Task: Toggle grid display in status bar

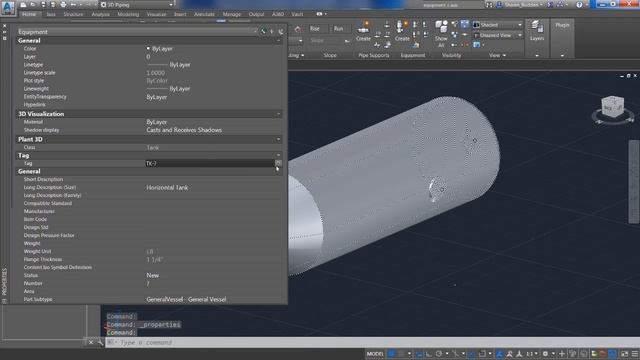Action: [x=392, y=354]
